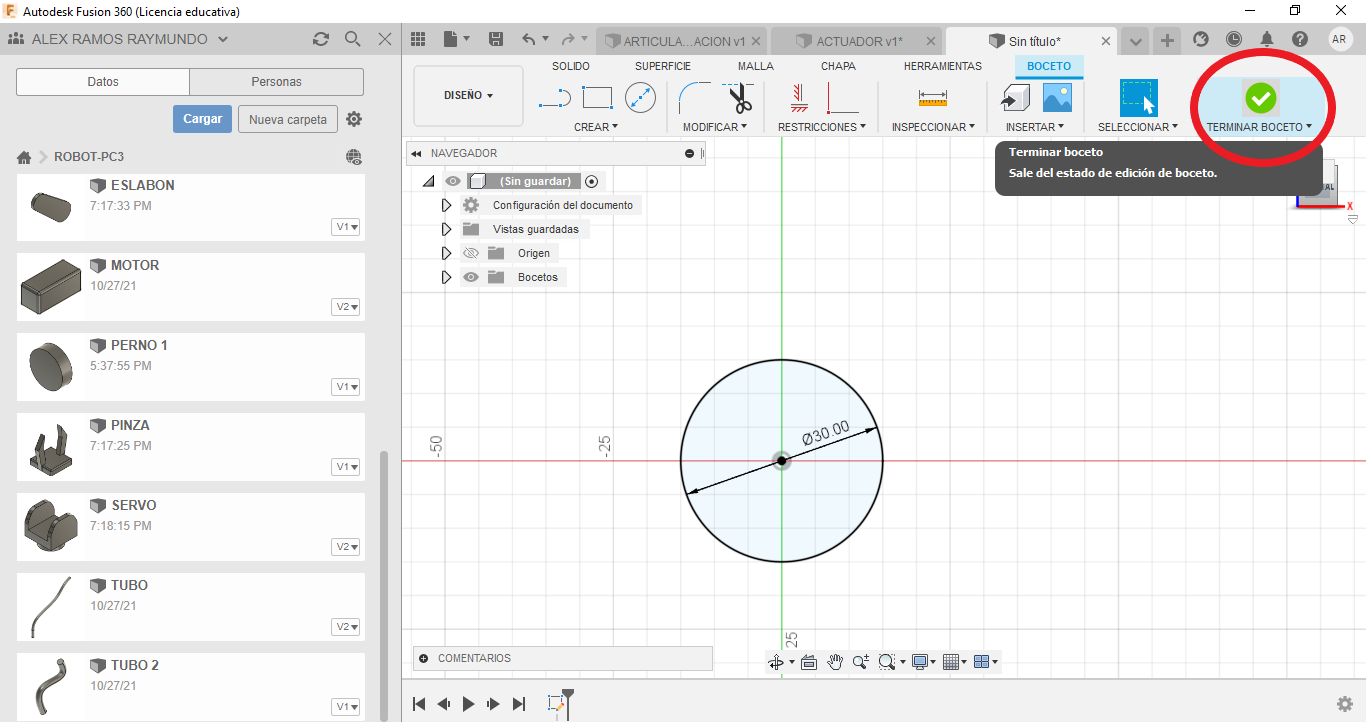Select the Rectangle sketch tool
This screenshot has height=722, width=1366.
[x=597, y=98]
